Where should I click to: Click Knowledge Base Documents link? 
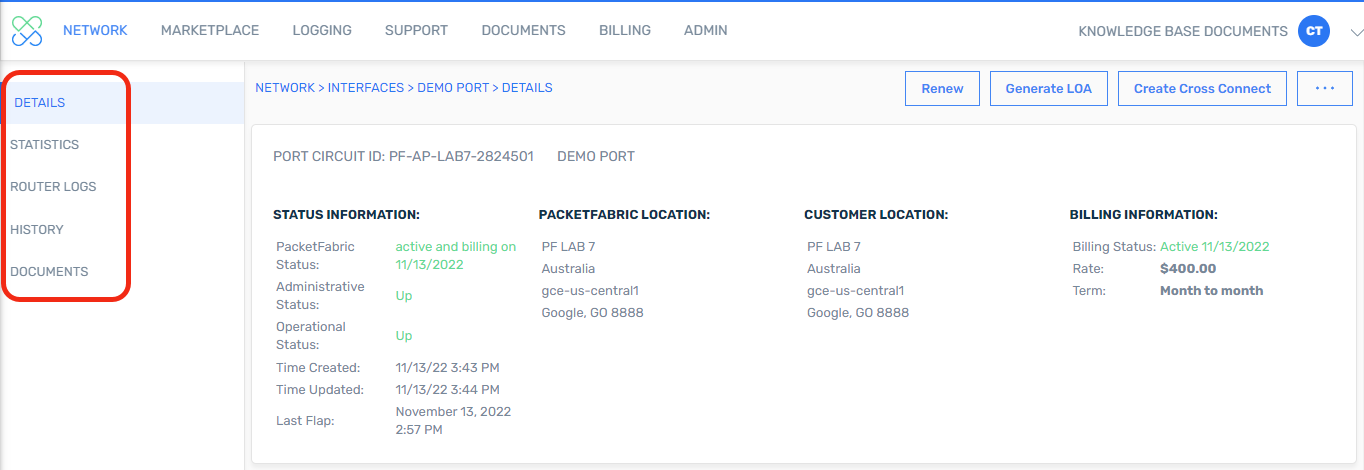[x=1182, y=32]
